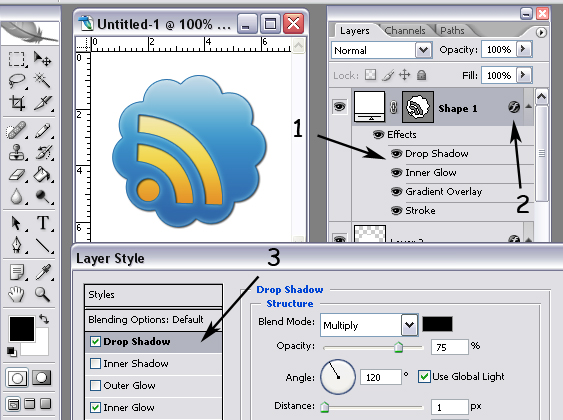
Task: Switch to the Channels tab
Action: pyautogui.click(x=405, y=31)
